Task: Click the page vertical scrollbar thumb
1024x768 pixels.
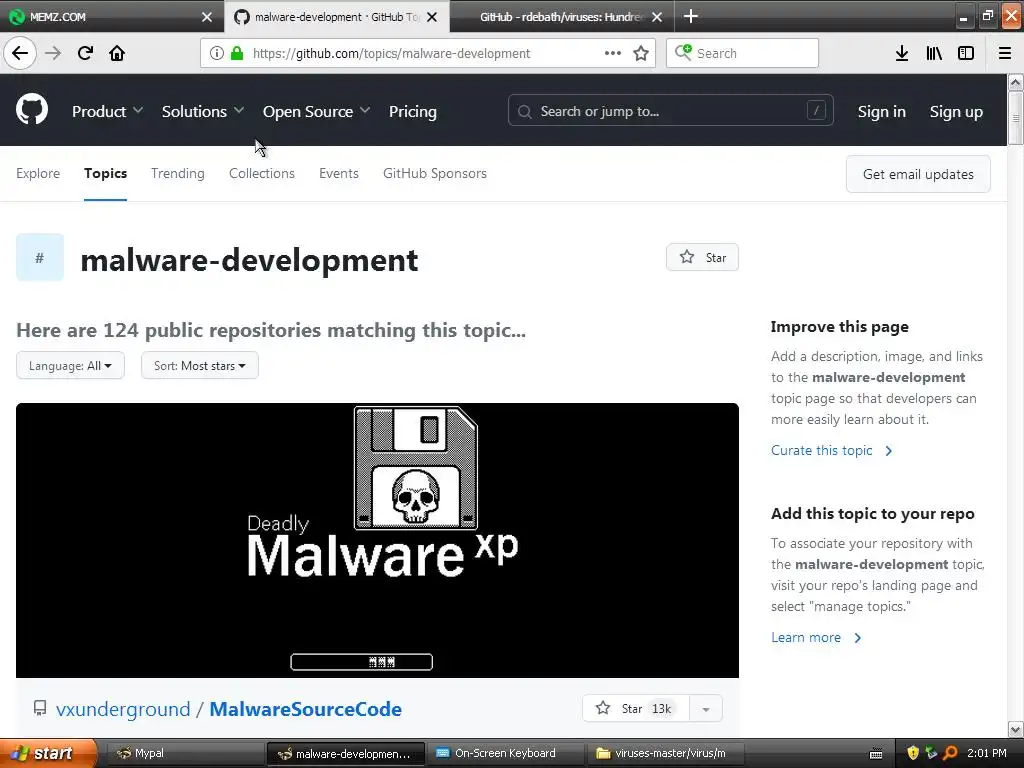Action: tap(1015, 118)
